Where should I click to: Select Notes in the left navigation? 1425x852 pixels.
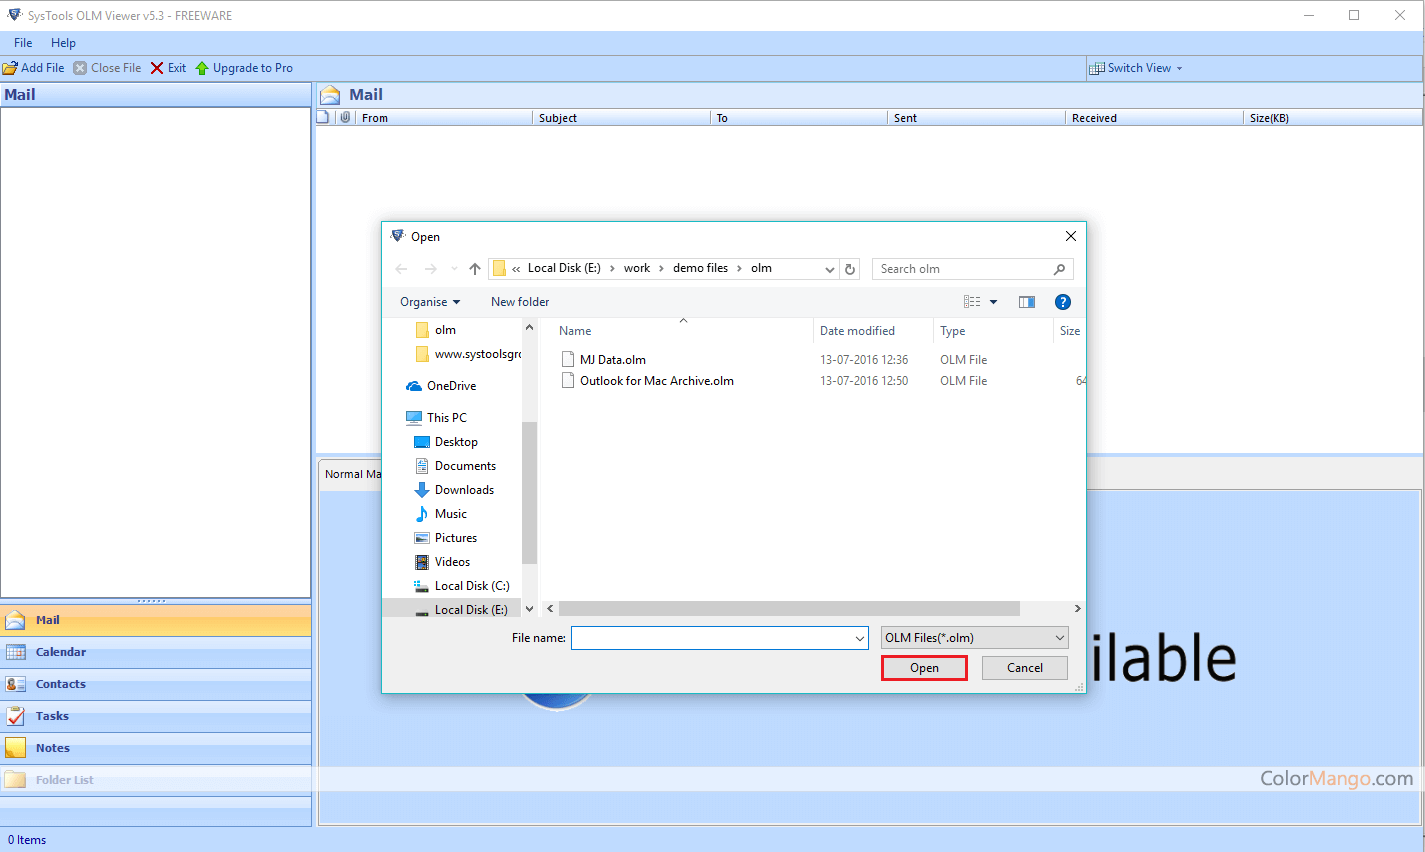tap(156, 748)
